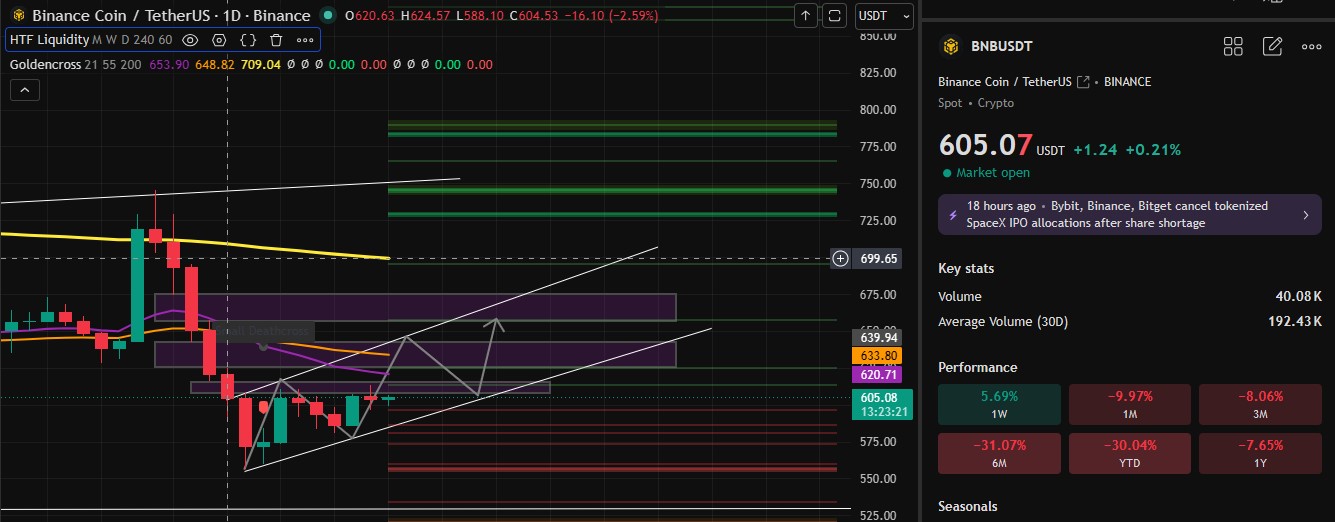Click the −16.10 (−2.59%) change value
1335x522 pixels.
tap(611, 16)
